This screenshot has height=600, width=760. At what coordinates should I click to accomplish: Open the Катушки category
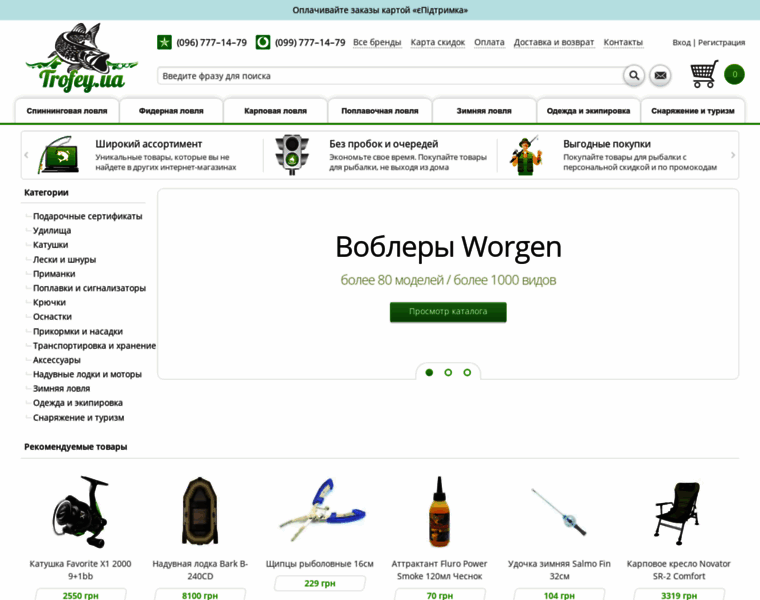click(x=50, y=245)
